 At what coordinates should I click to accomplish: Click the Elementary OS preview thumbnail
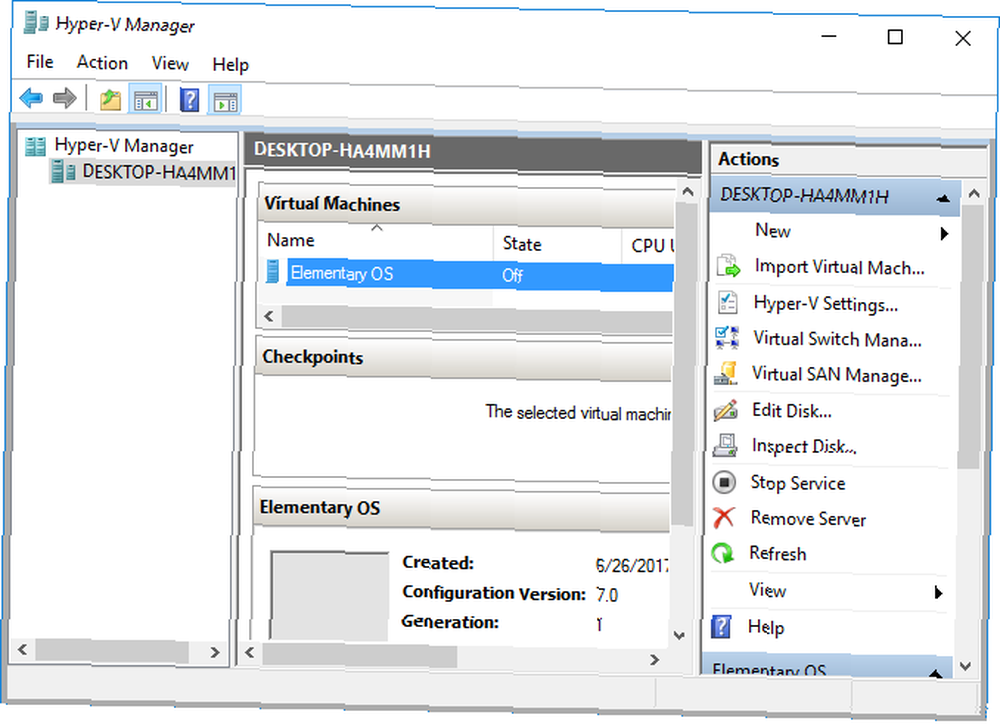[x=330, y=595]
